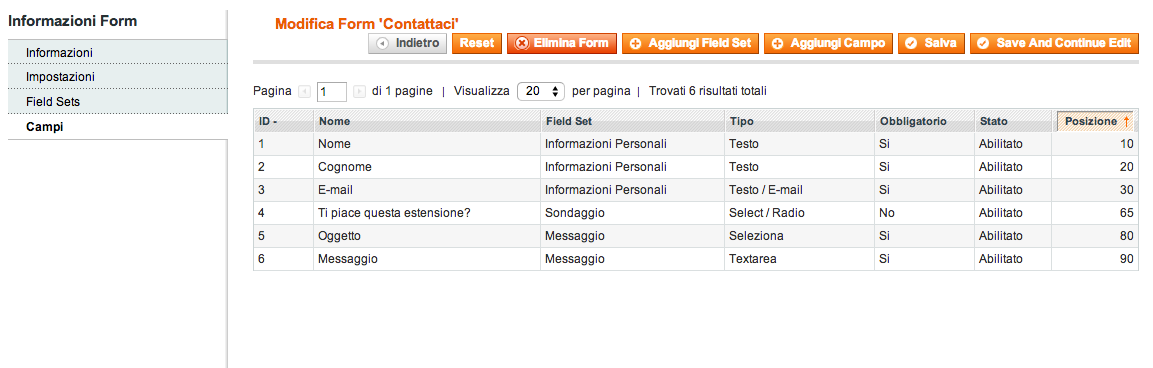Click the Aggiungi Field Set button
Screen dimensions: 1153x368
690,43
